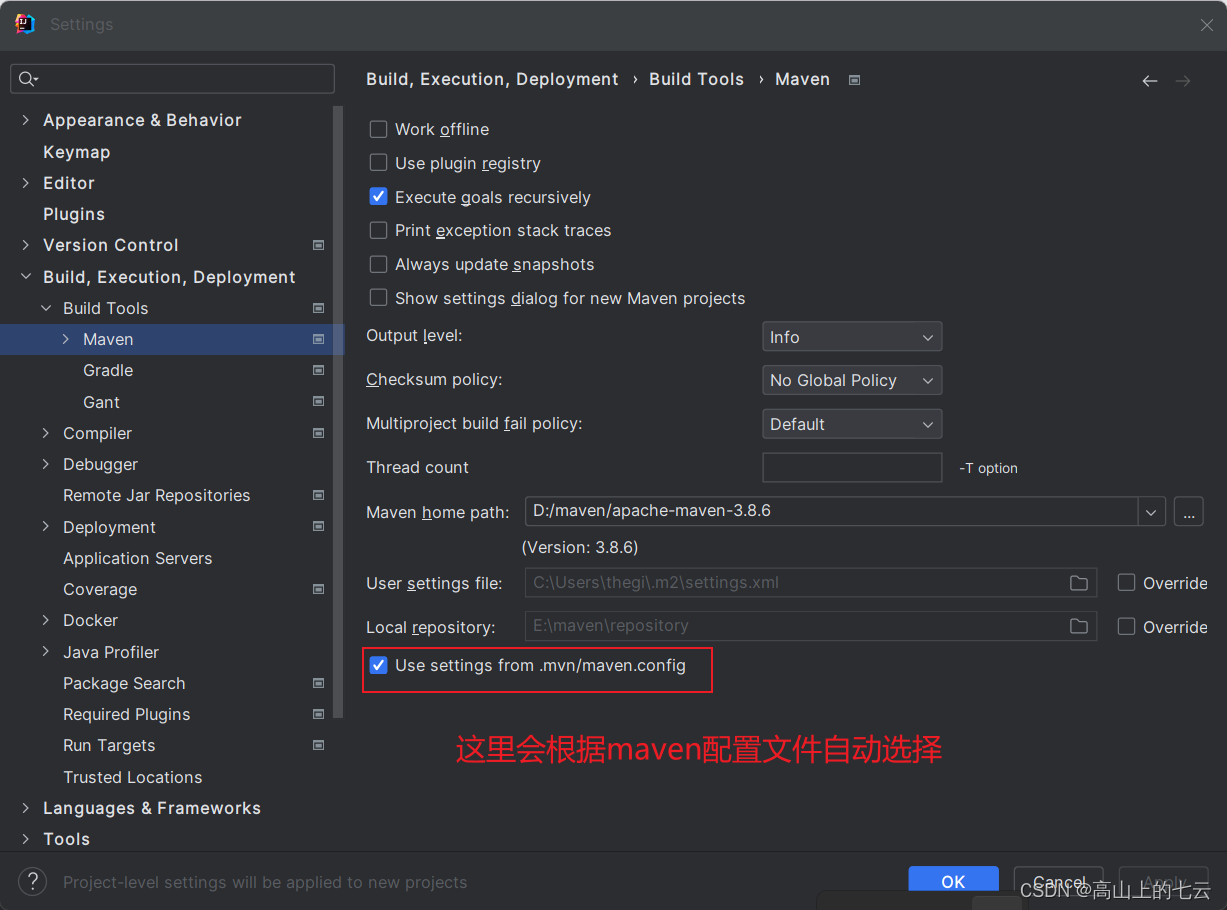Collapse Build, Execution, Deployment section
The height and width of the screenshot is (910, 1227).
pyautogui.click(x=25, y=277)
